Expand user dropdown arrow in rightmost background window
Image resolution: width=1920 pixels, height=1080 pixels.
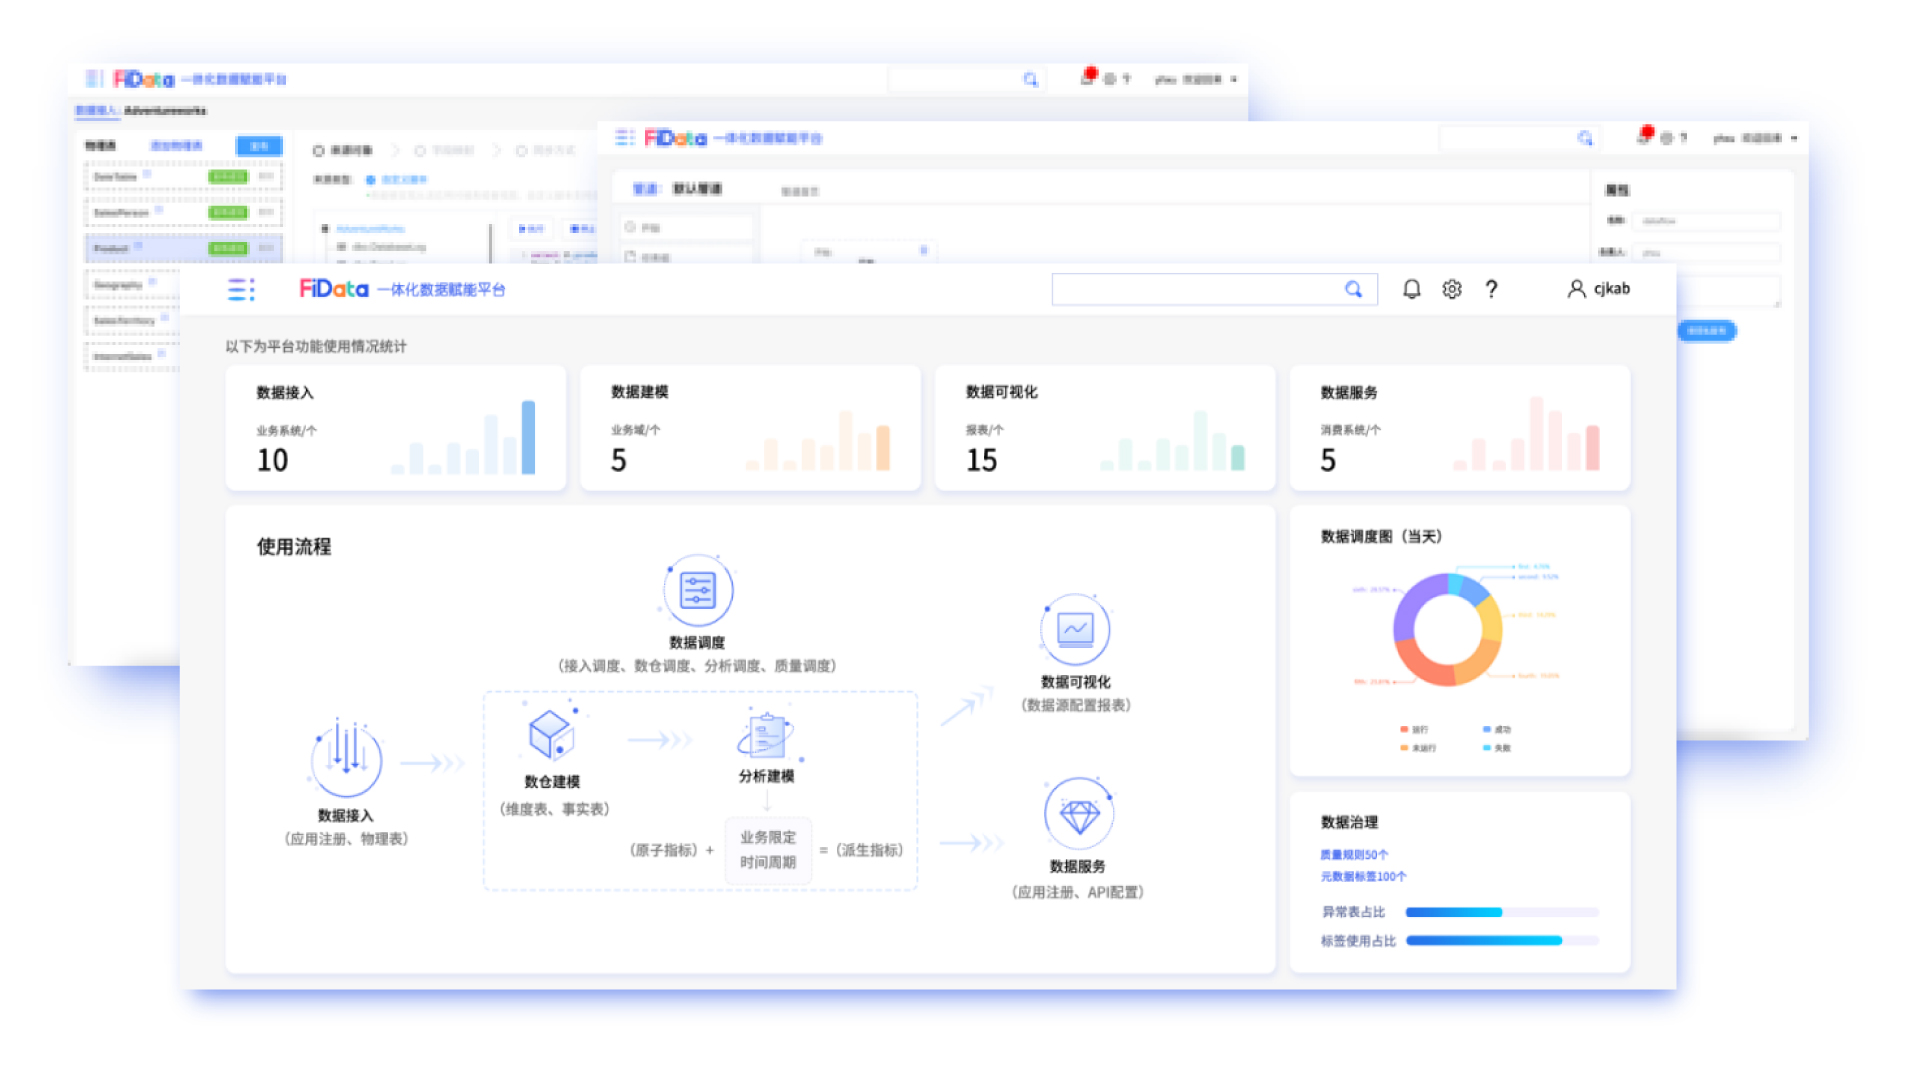tap(1794, 138)
